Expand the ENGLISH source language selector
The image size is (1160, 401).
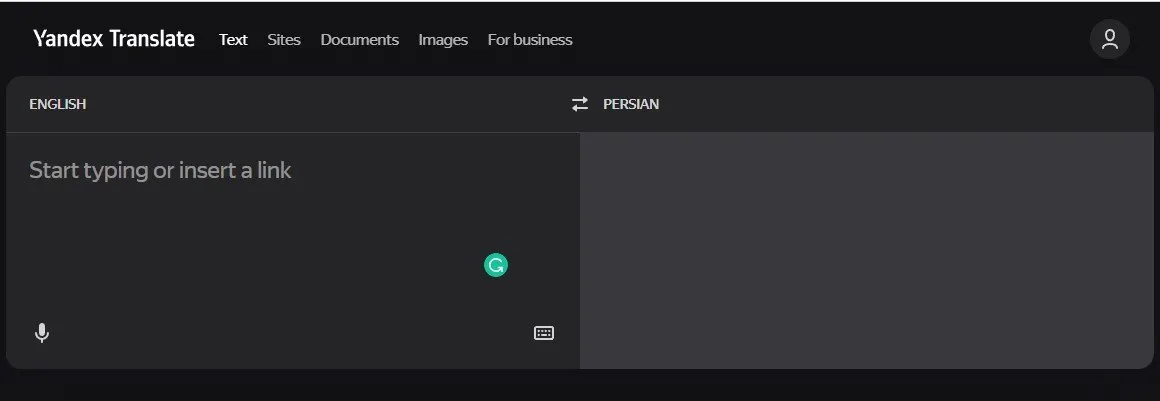pos(57,104)
